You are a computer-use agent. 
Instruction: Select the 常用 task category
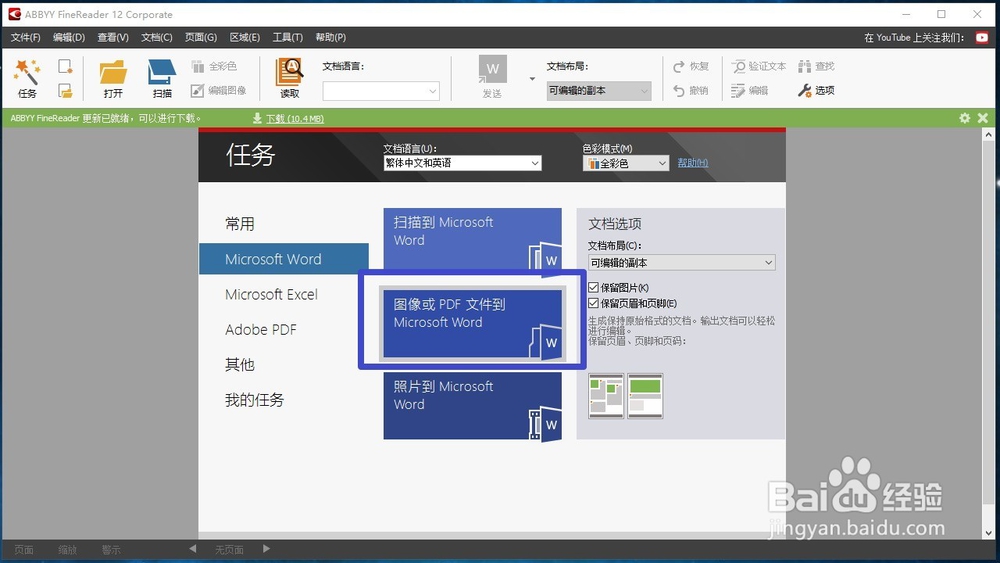tap(240, 224)
